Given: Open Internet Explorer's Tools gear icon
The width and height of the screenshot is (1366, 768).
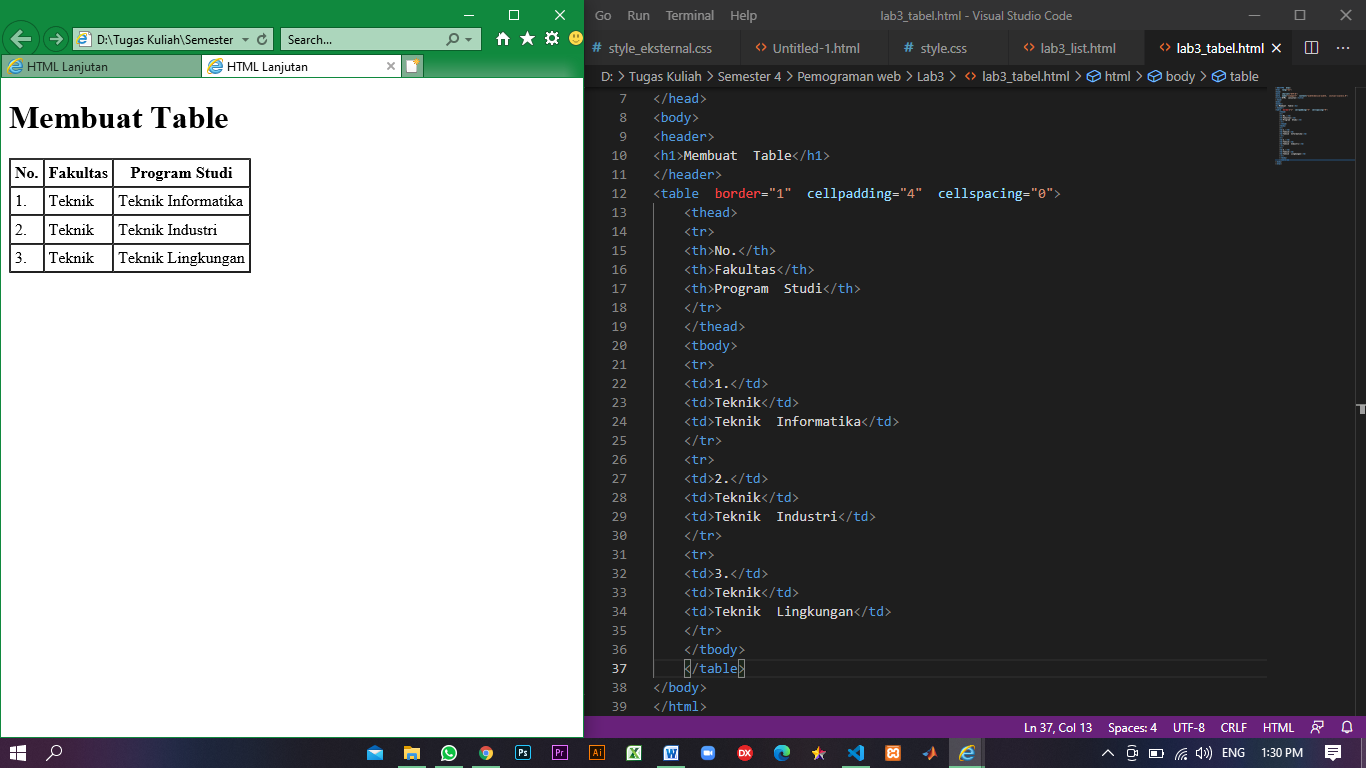Looking at the screenshot, I should tap(551, 39).
